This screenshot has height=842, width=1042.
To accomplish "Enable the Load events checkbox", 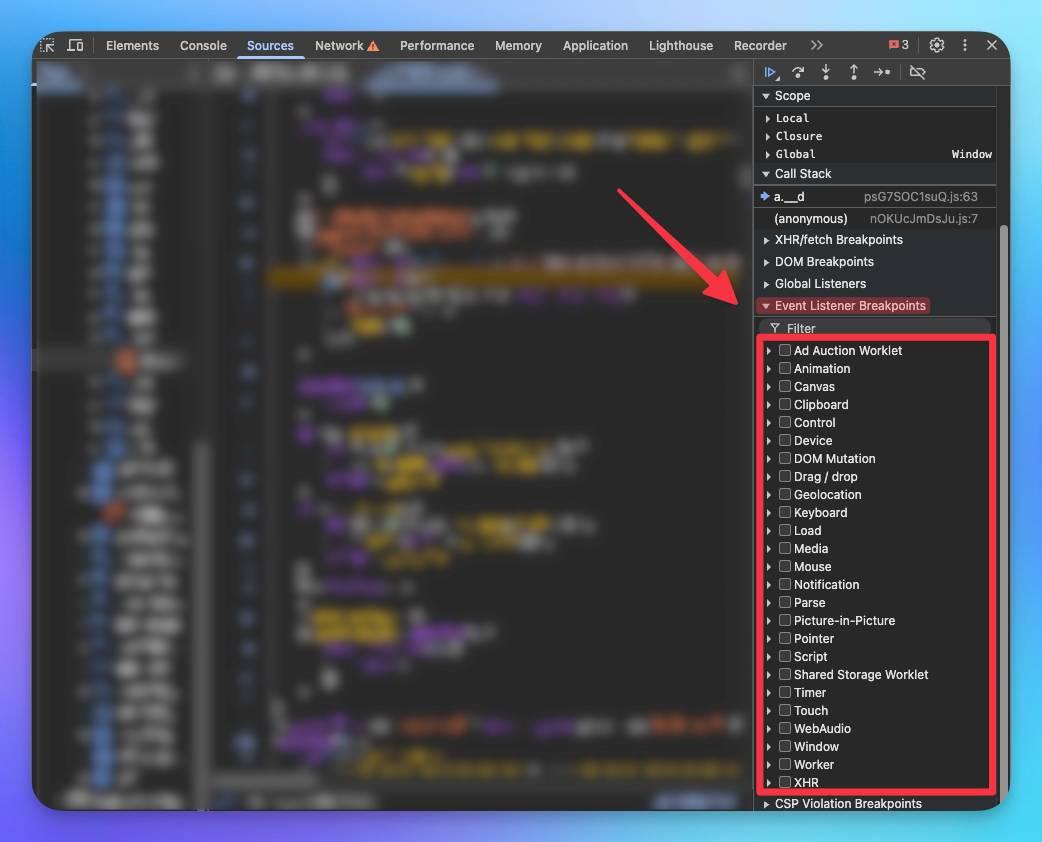I will [785, 530].
